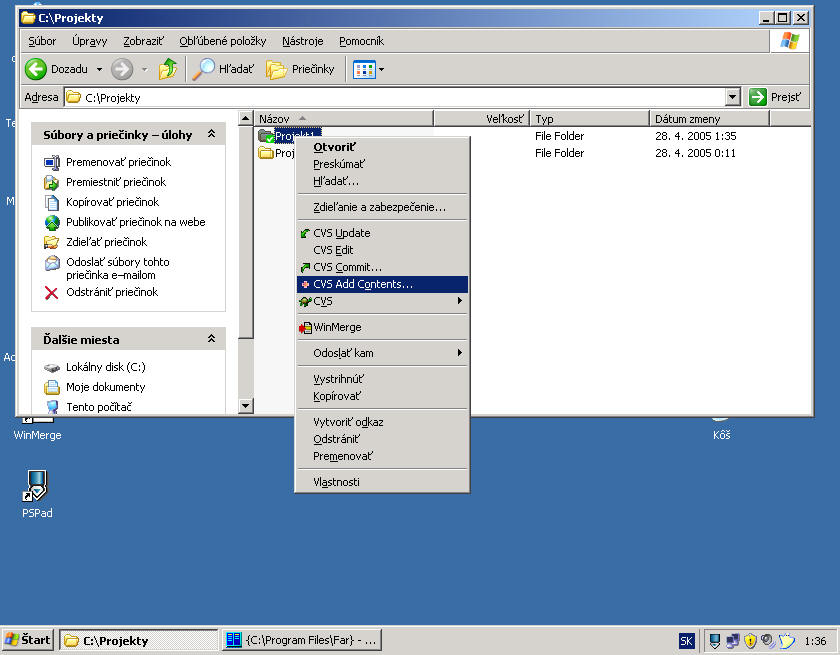Click the green Back arrow icon
840x655 pixels.
36,69
